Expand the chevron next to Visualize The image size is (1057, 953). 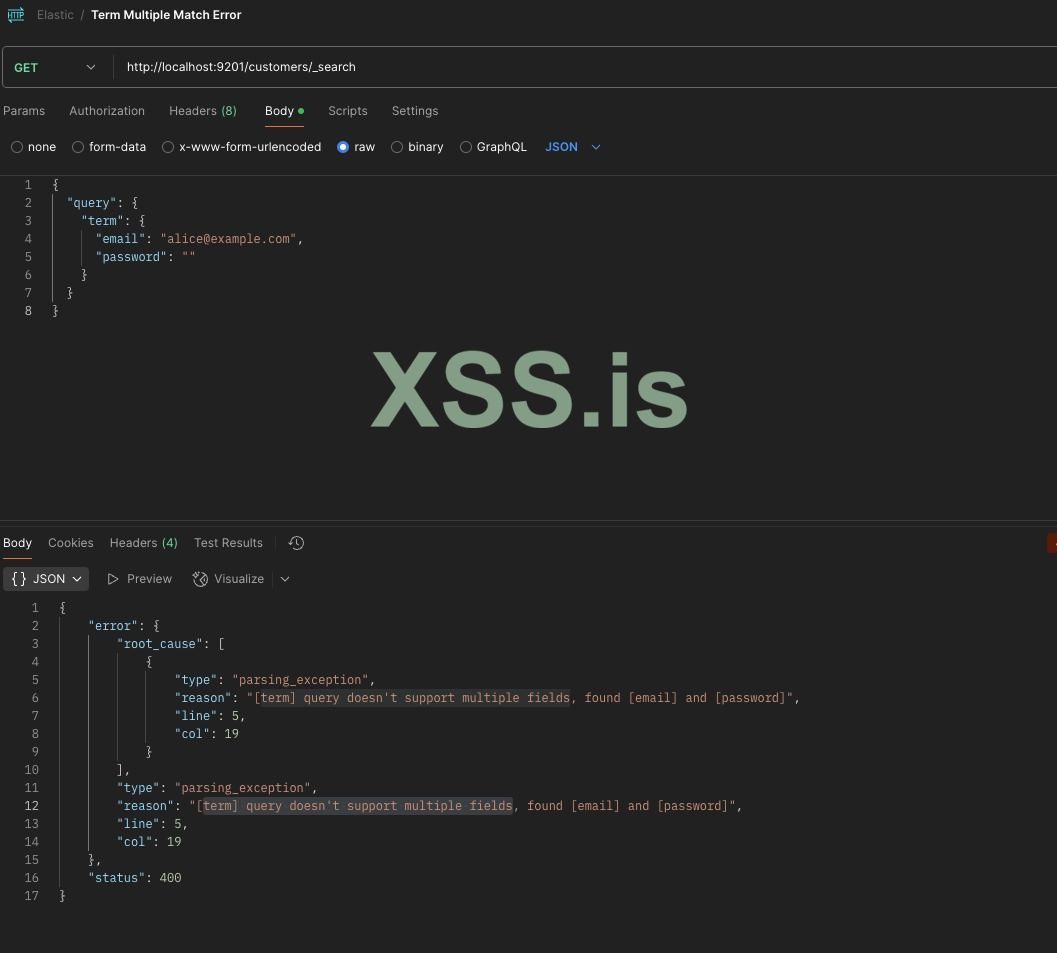pyautogui.click(x=285, y=579)
